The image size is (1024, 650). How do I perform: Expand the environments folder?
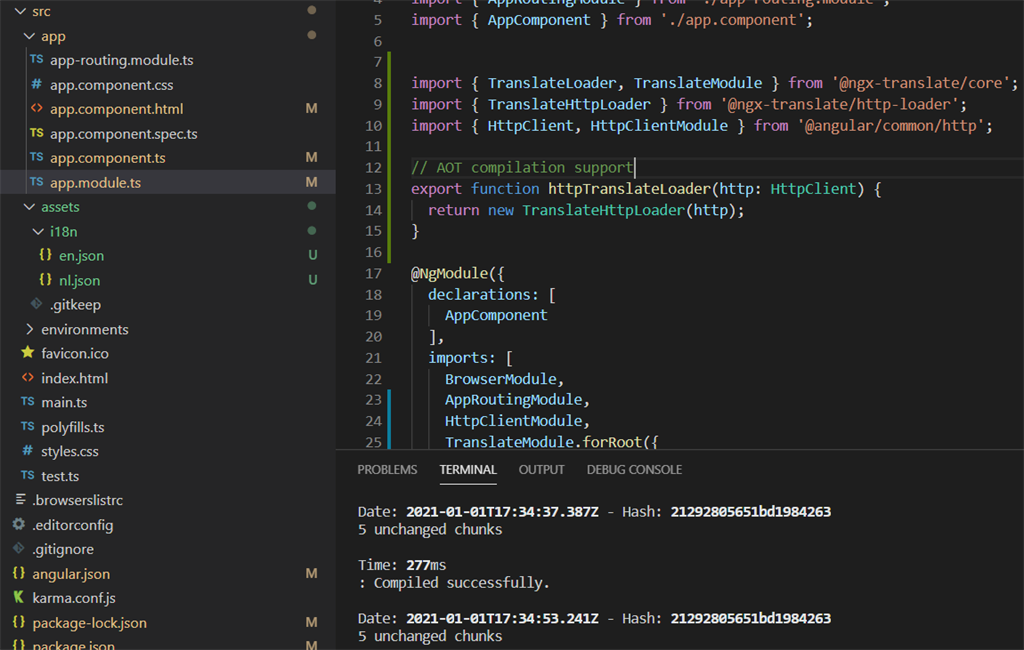29,329
